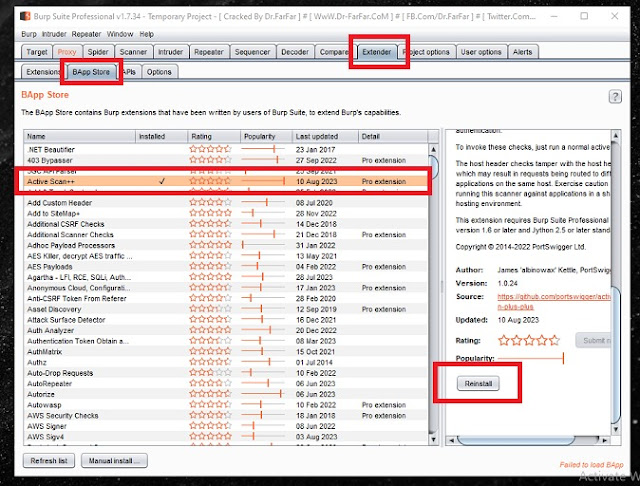Screen dimensions: 640x486
Task: Open the Window menu
Action: click(x=120, y=34)
